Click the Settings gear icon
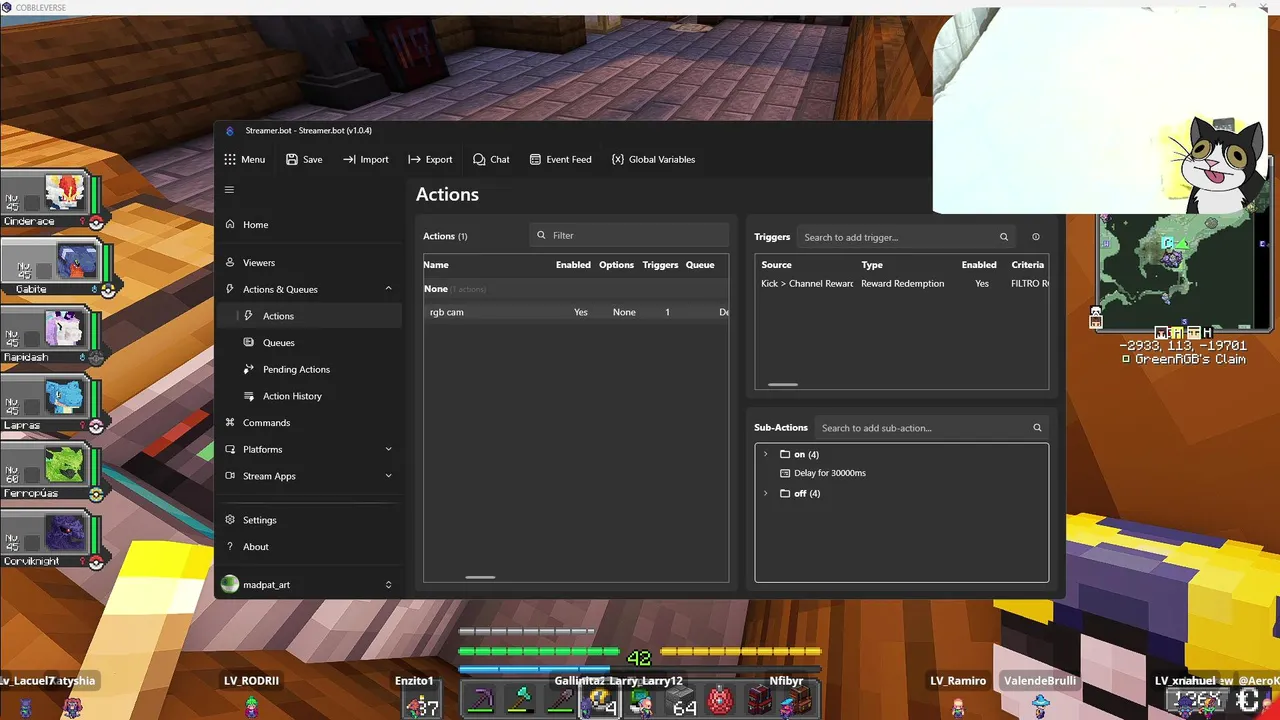The image size is (1280, 720). click(x=230, y=520)
